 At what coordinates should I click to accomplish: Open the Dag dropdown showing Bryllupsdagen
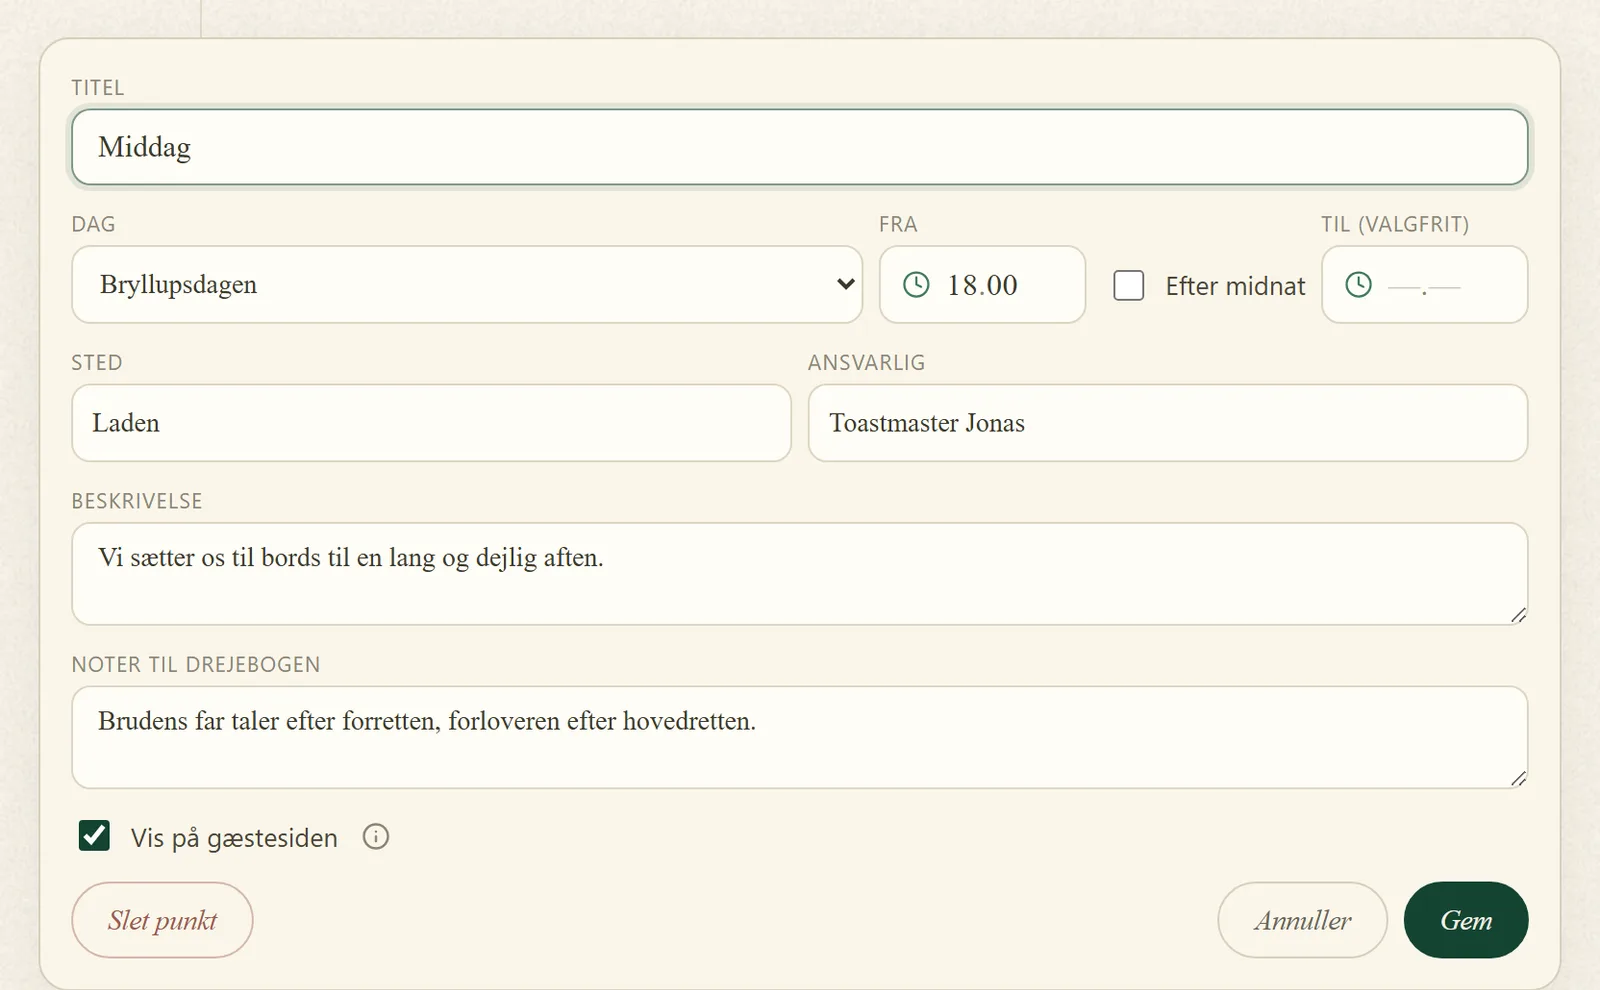pos(467,285)
